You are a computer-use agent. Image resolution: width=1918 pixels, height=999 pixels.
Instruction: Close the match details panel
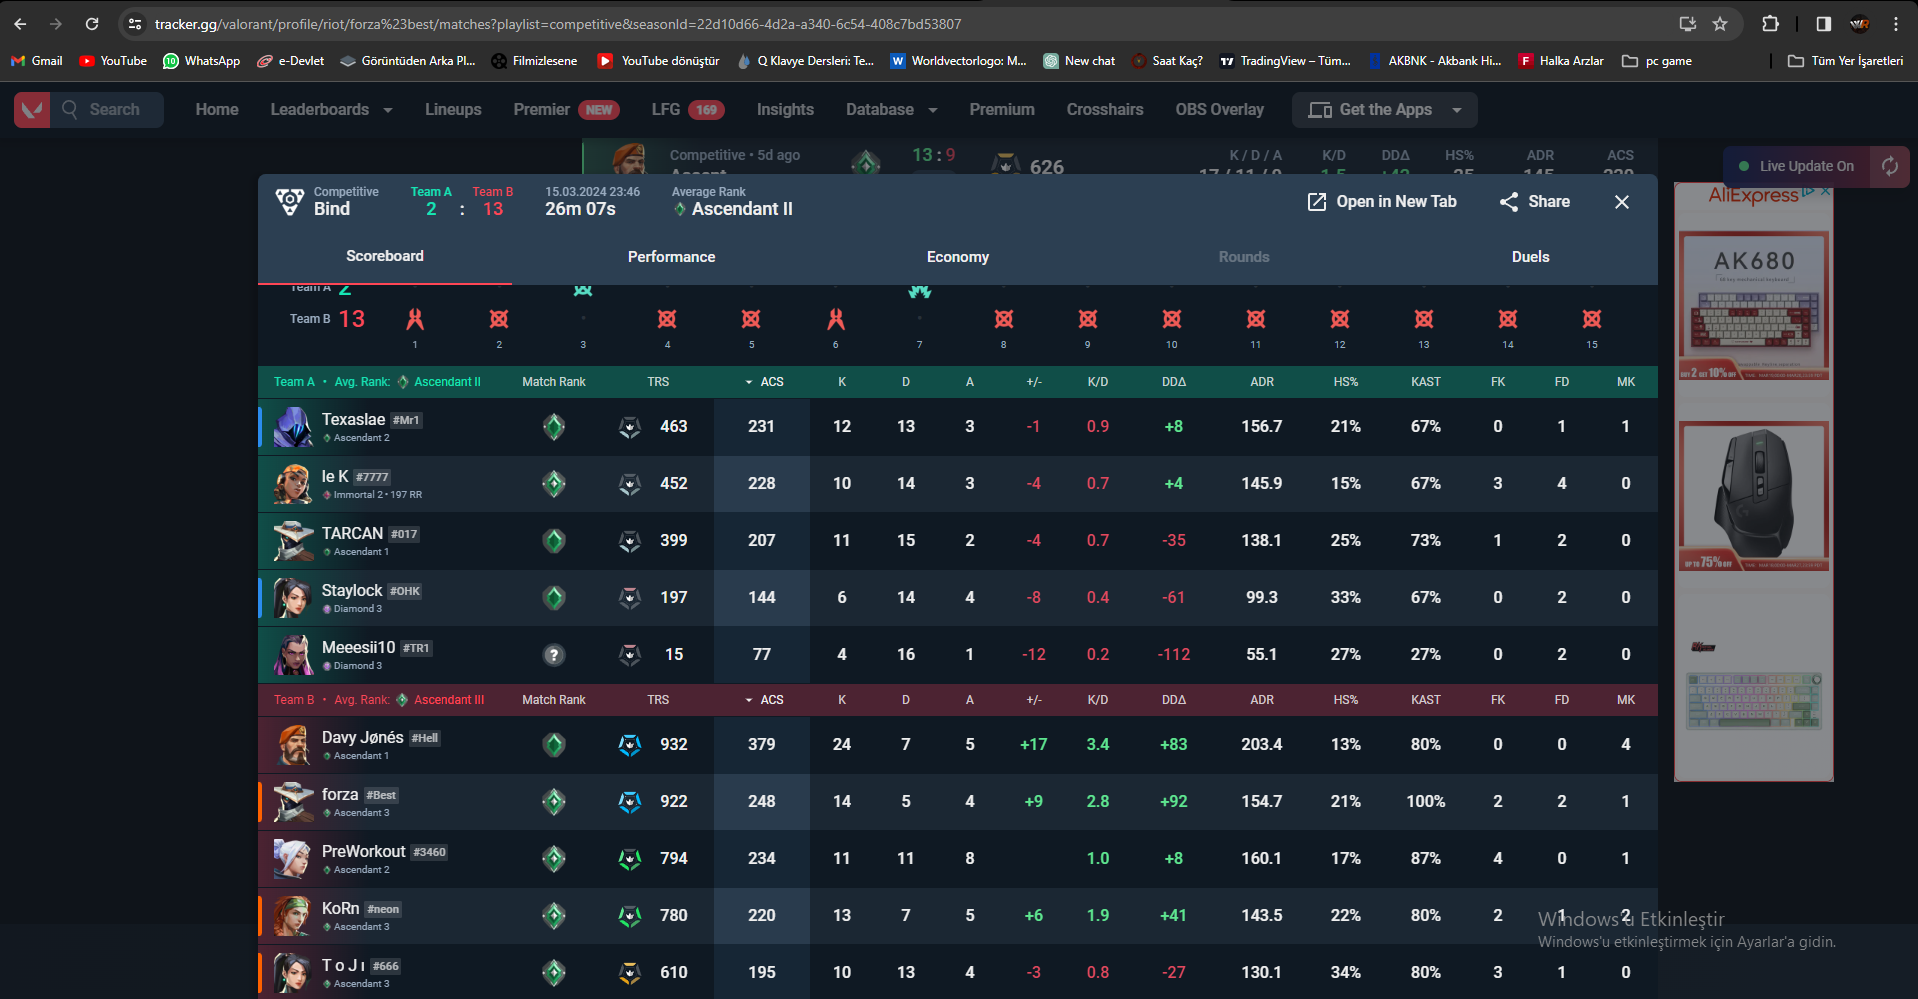(1622, 202)
